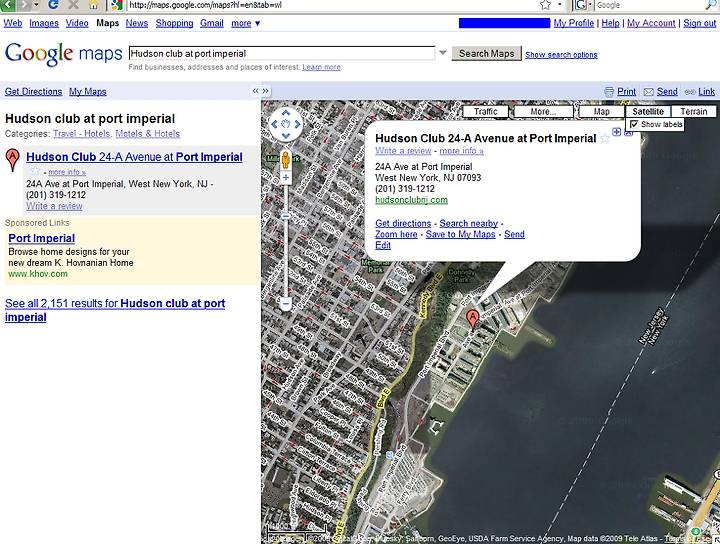Click the browser stop (X) icon
This screenshot has width=720, height=544.
point(73,5)
